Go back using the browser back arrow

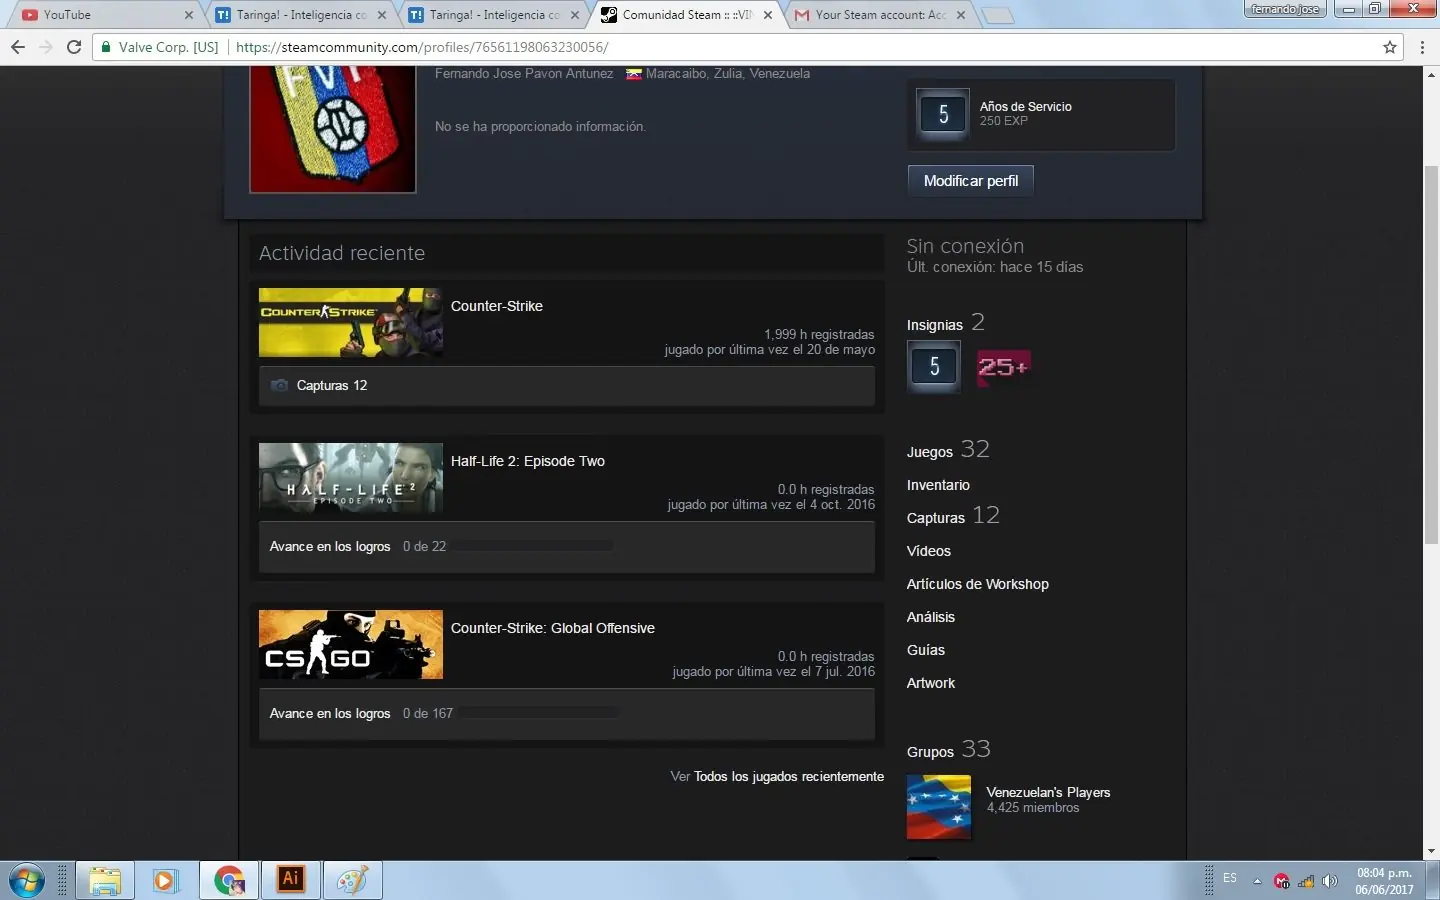click(x=18, y=47)
